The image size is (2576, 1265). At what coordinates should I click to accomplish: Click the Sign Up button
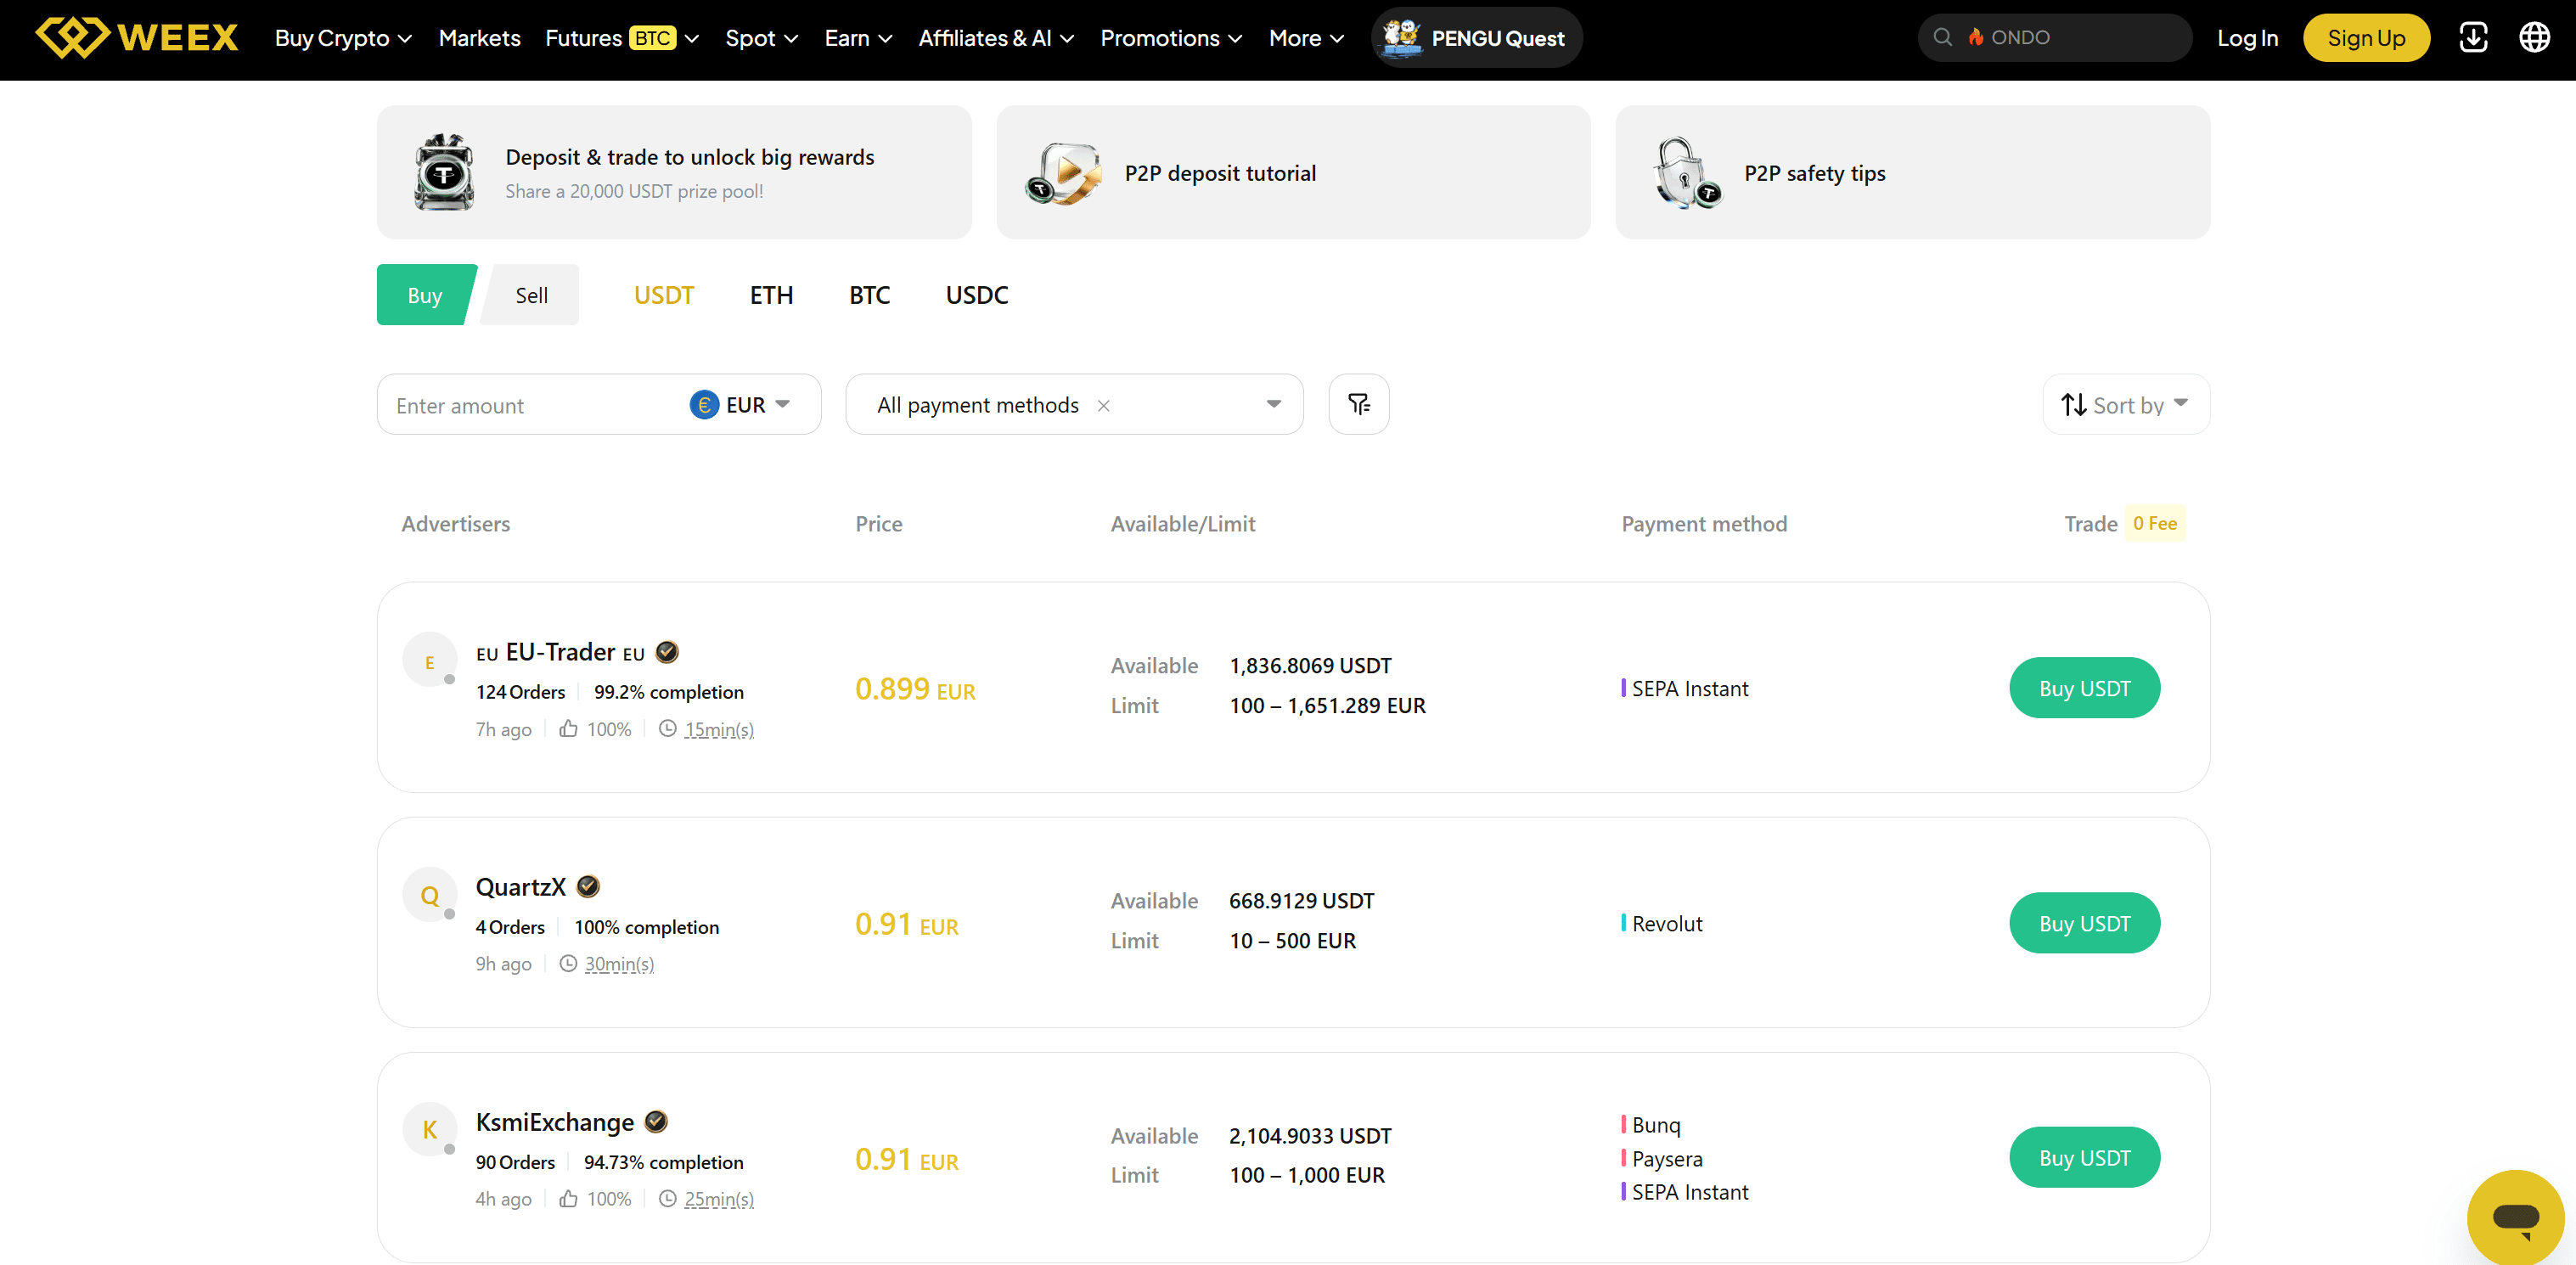[x=2366, y=38]
